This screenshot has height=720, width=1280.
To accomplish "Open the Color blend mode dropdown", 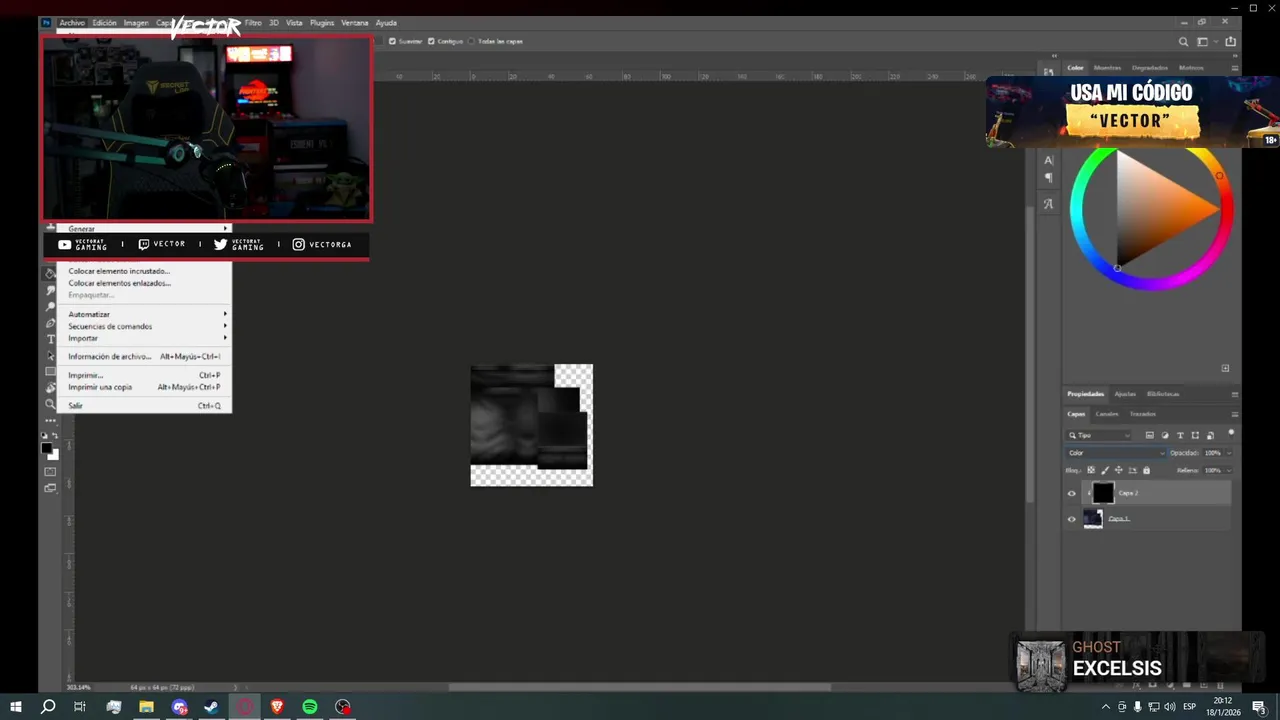I will tap(1116, 453).
